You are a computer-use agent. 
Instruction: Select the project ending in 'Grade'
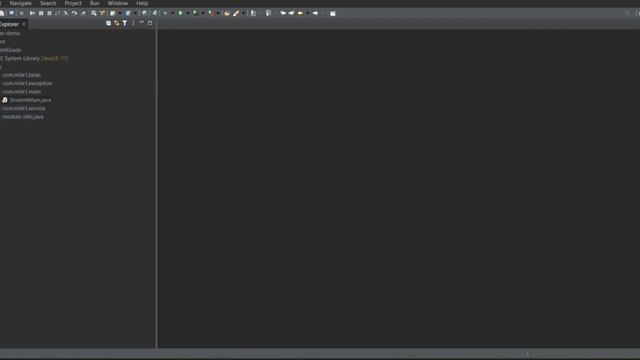coord(11,50)
